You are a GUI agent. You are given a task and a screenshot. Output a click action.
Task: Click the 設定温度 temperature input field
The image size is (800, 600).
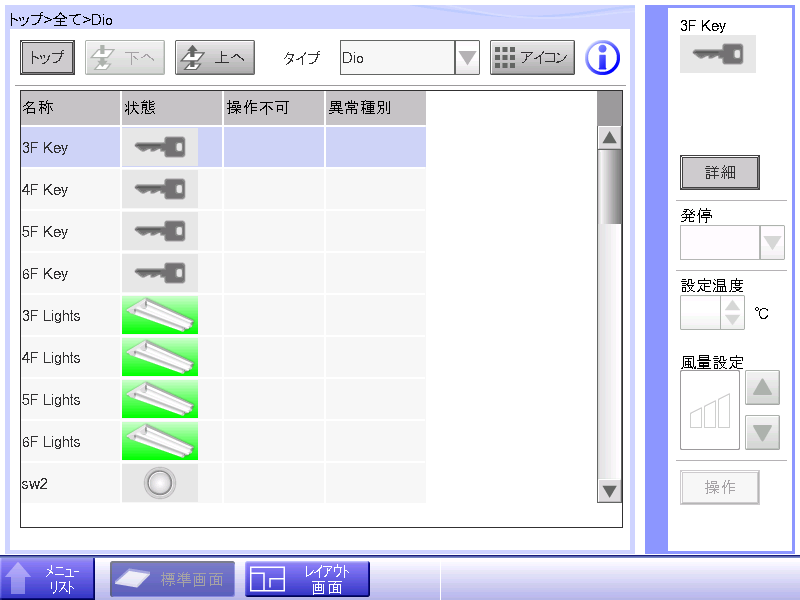pyautogui.click(x=701, y=313)
